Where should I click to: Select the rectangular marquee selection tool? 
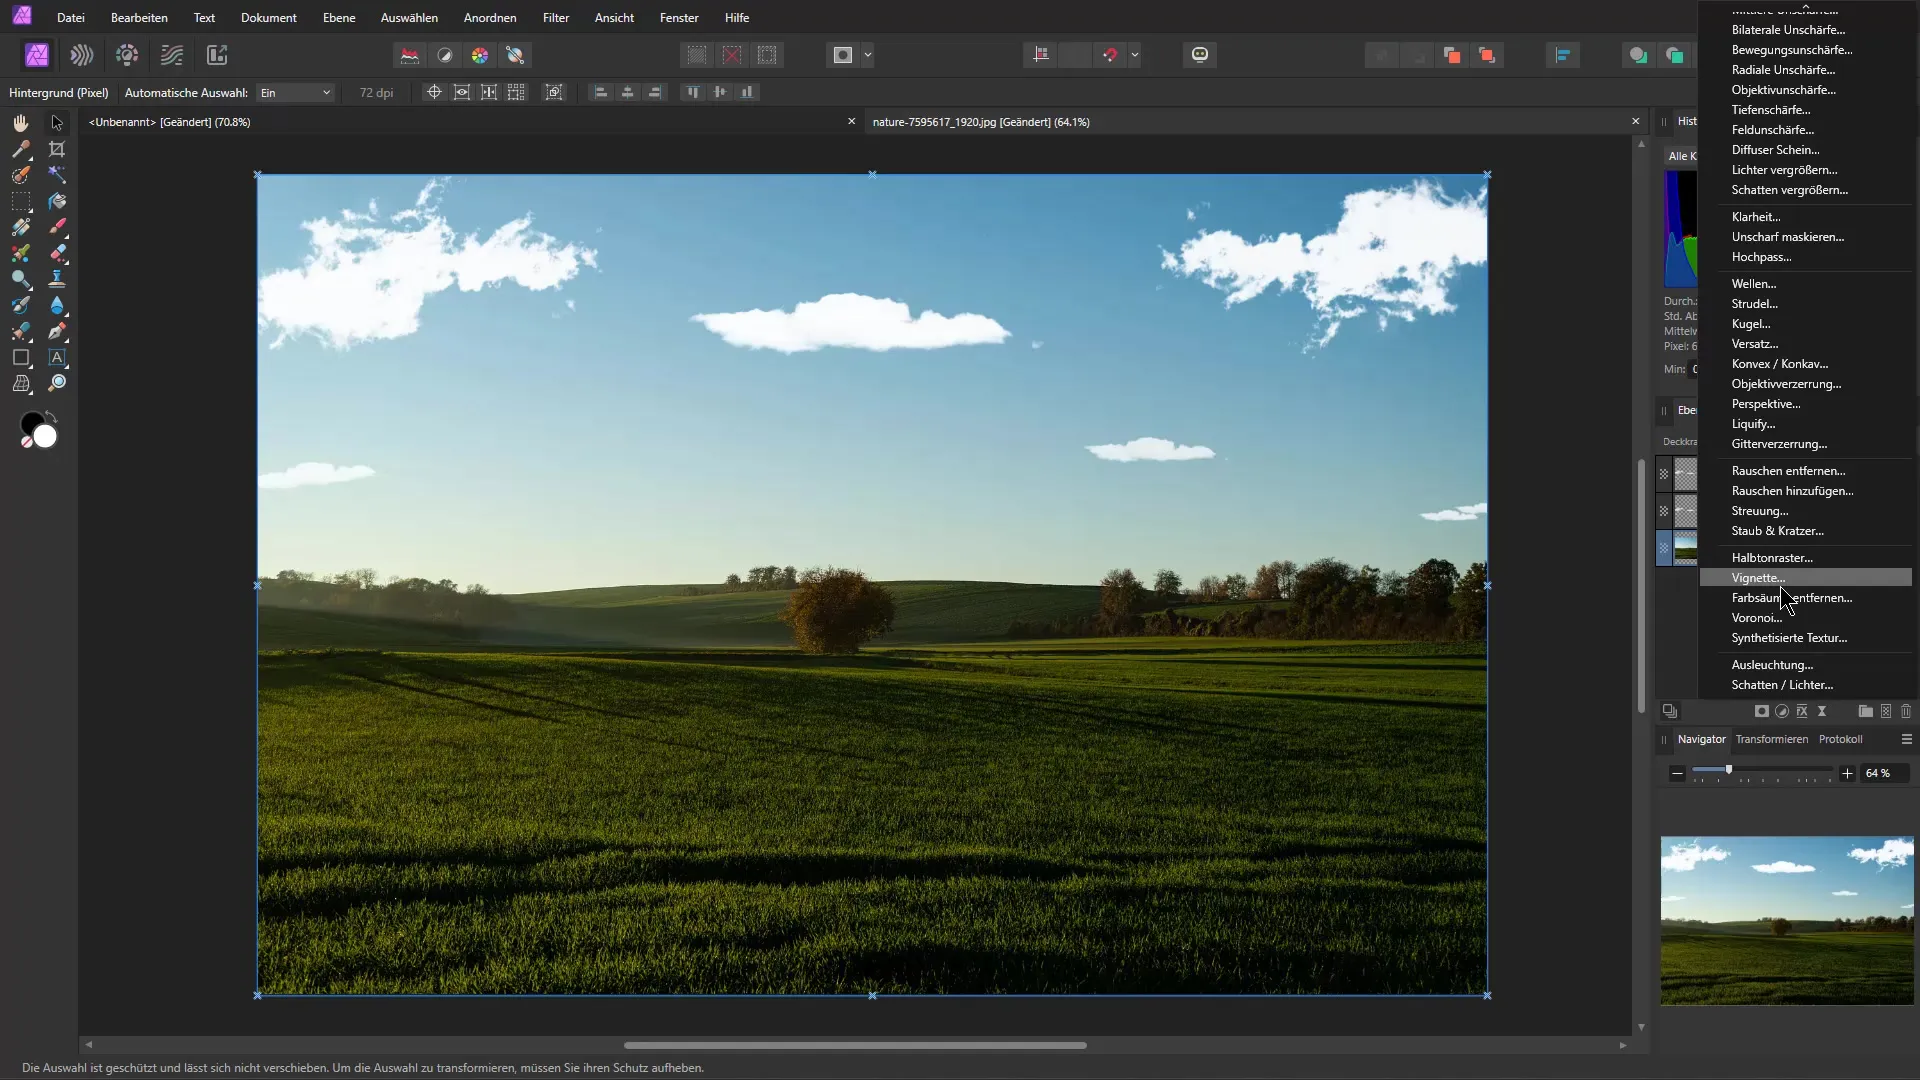pos(21,201)
